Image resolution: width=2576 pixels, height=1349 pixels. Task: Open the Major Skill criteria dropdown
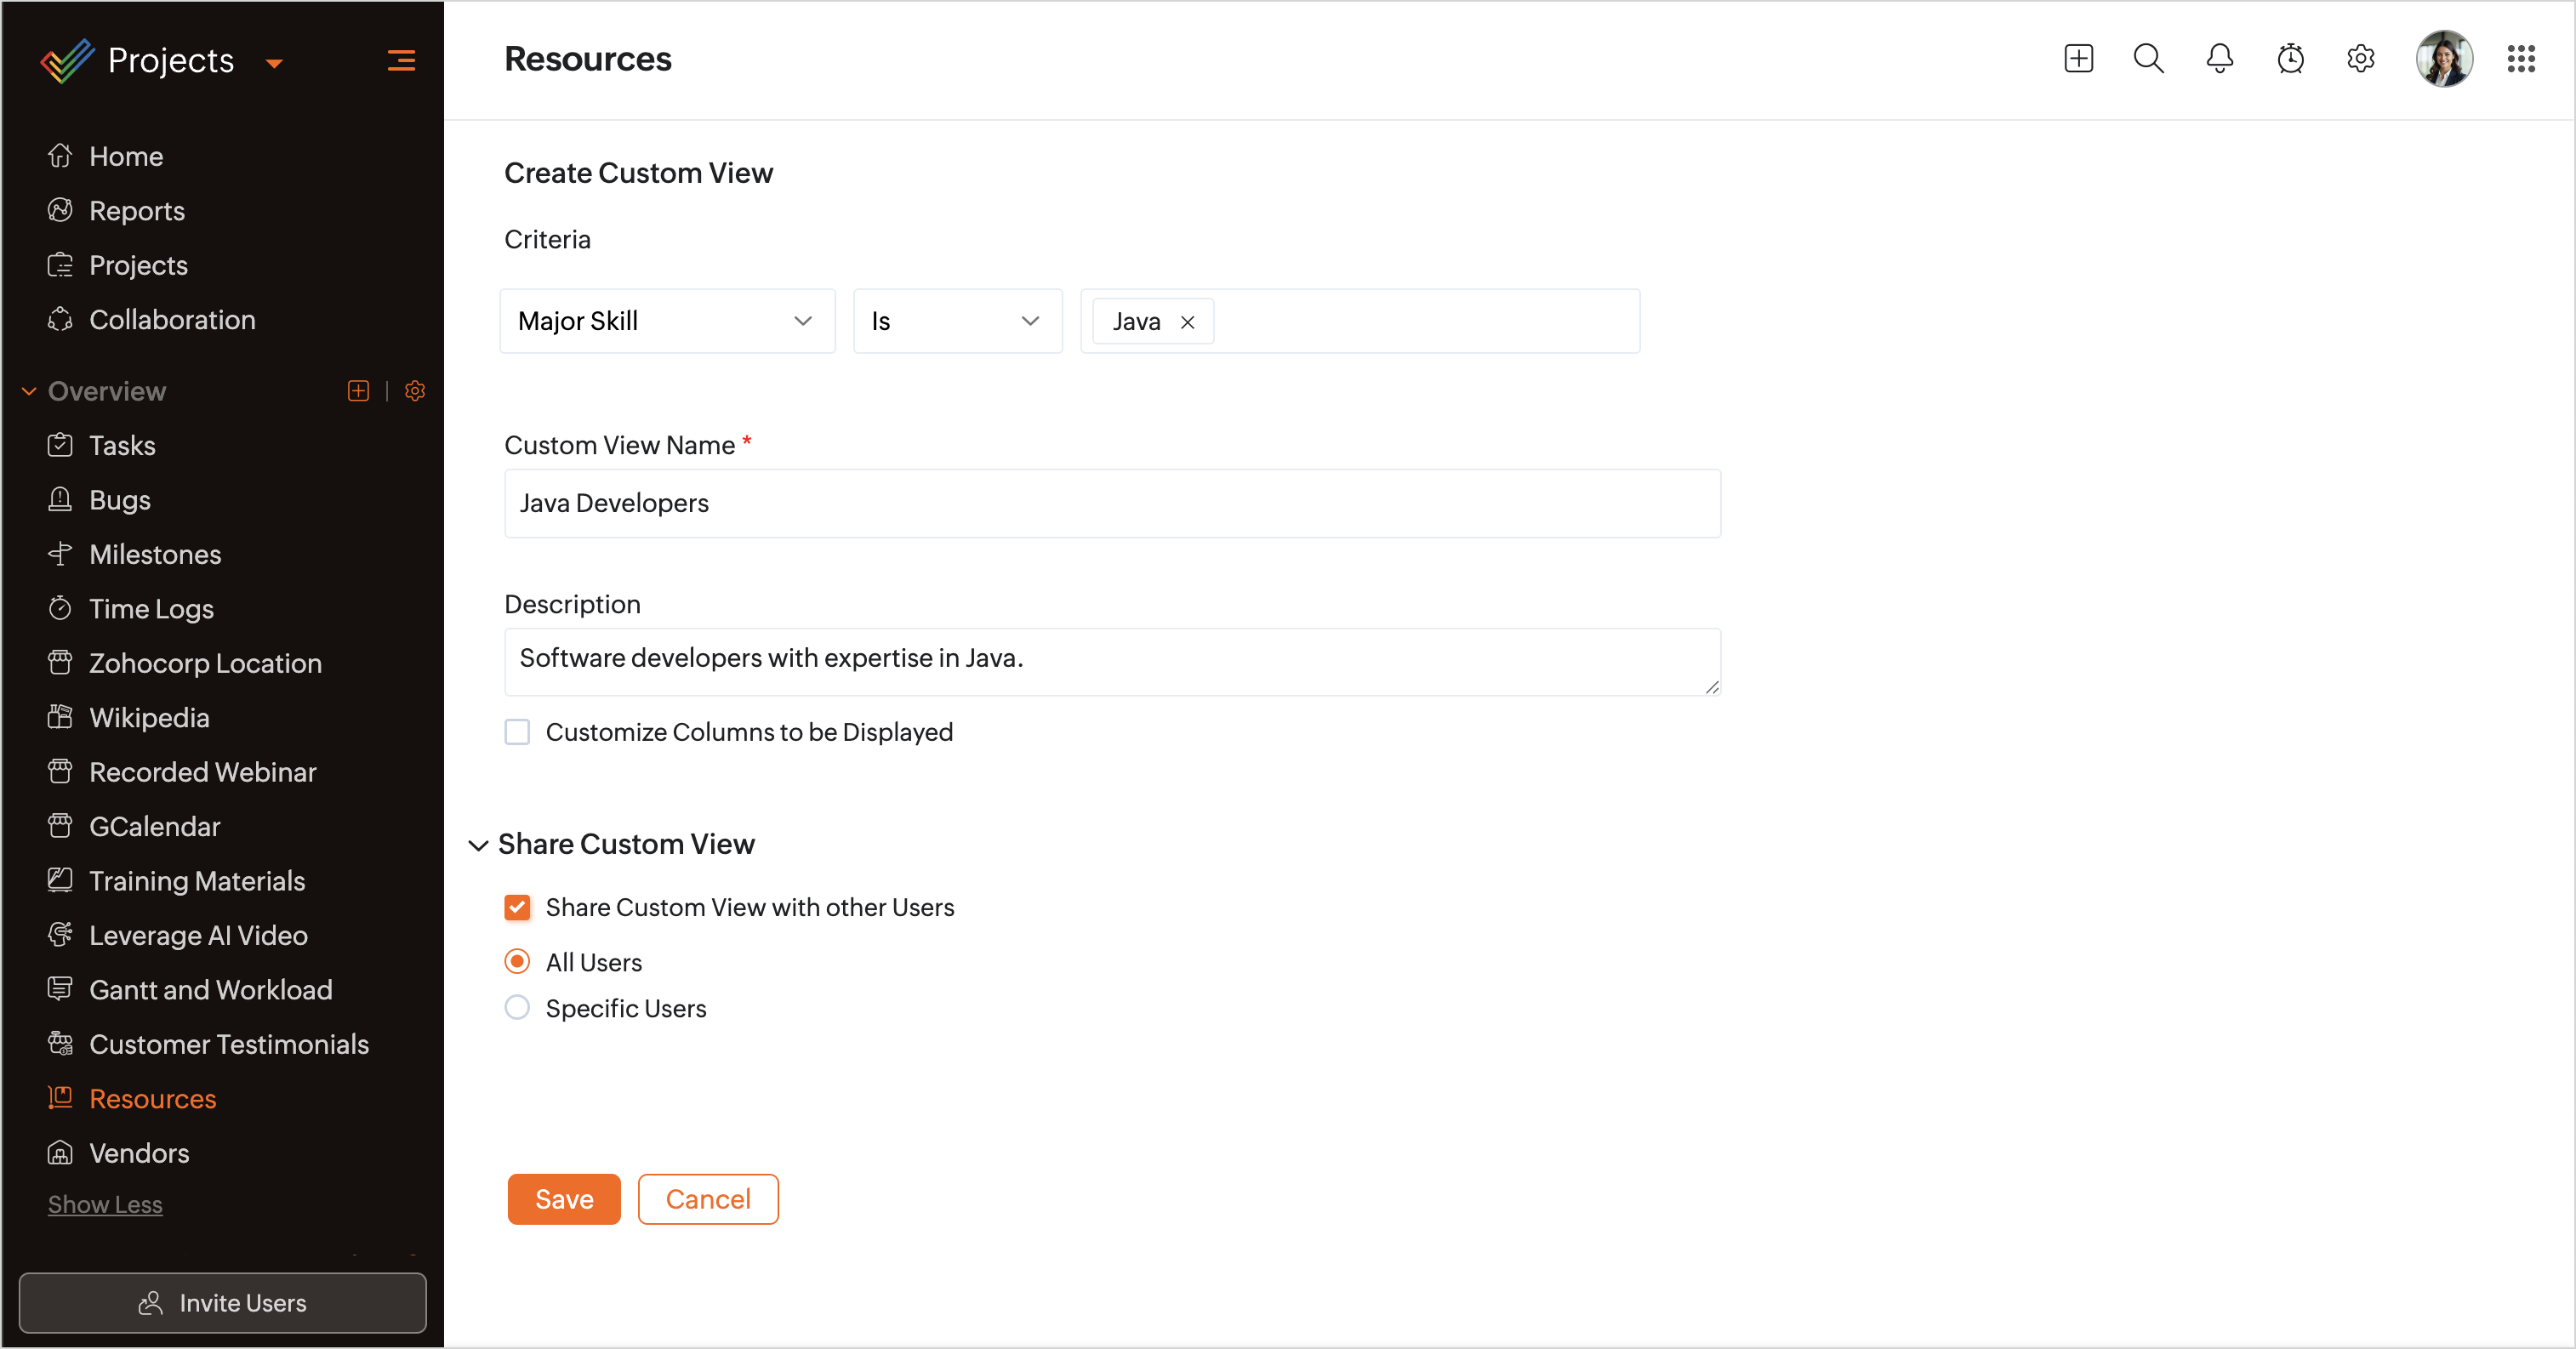[x=667, y=321]
